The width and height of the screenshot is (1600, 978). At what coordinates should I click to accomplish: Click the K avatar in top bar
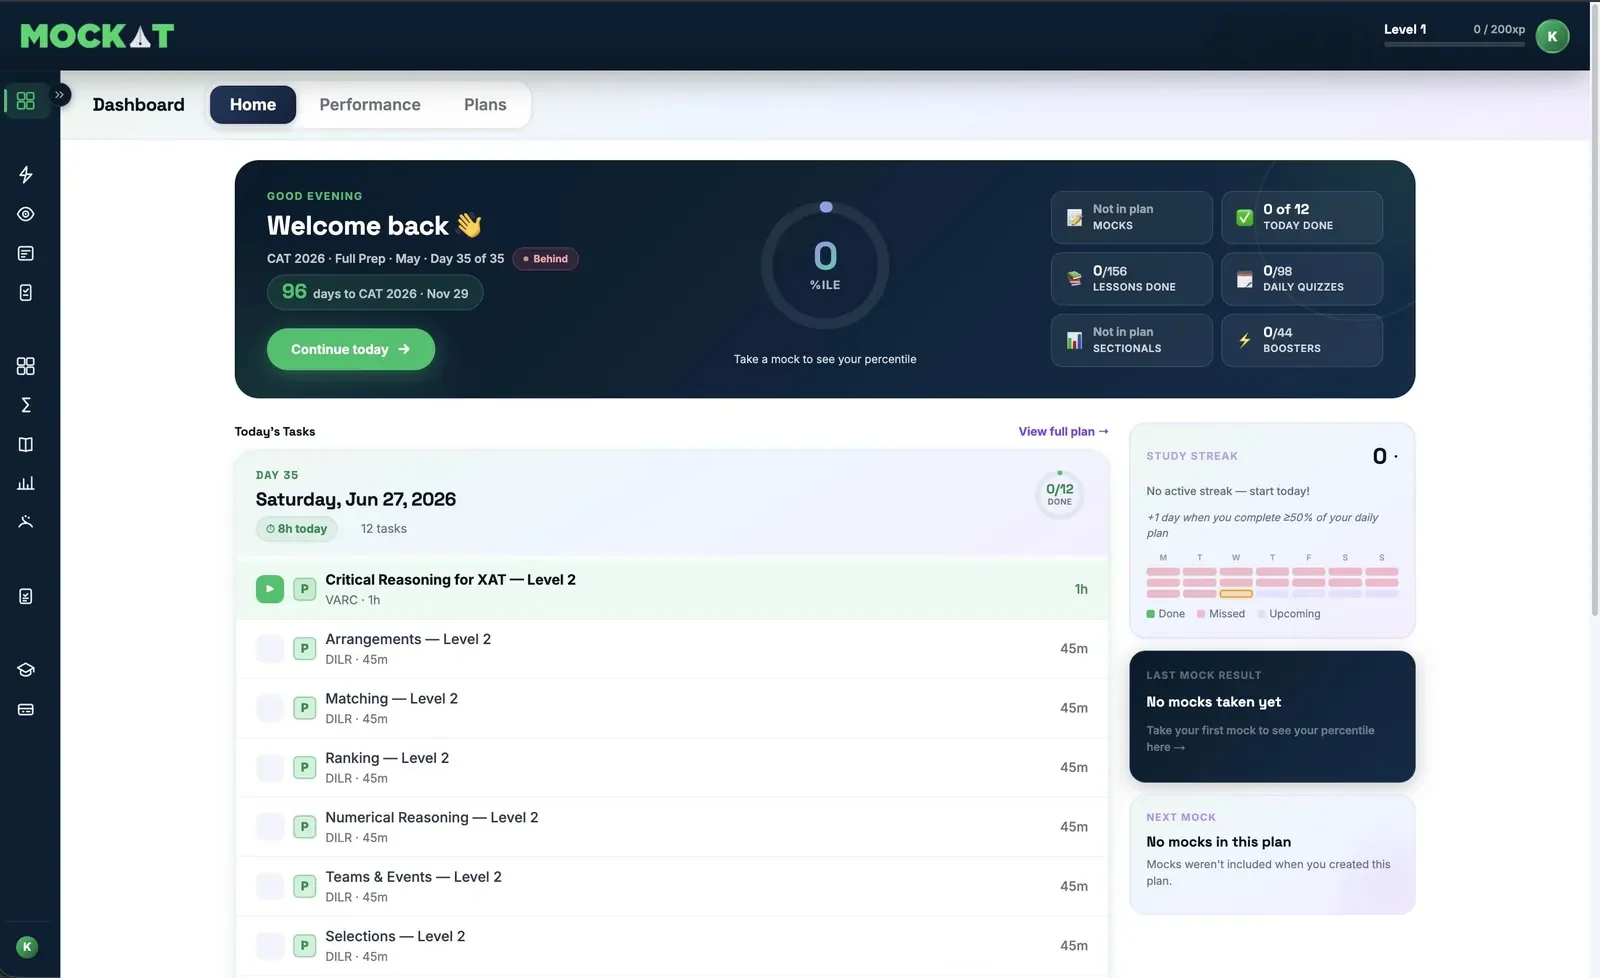(x=1552, y=36)
